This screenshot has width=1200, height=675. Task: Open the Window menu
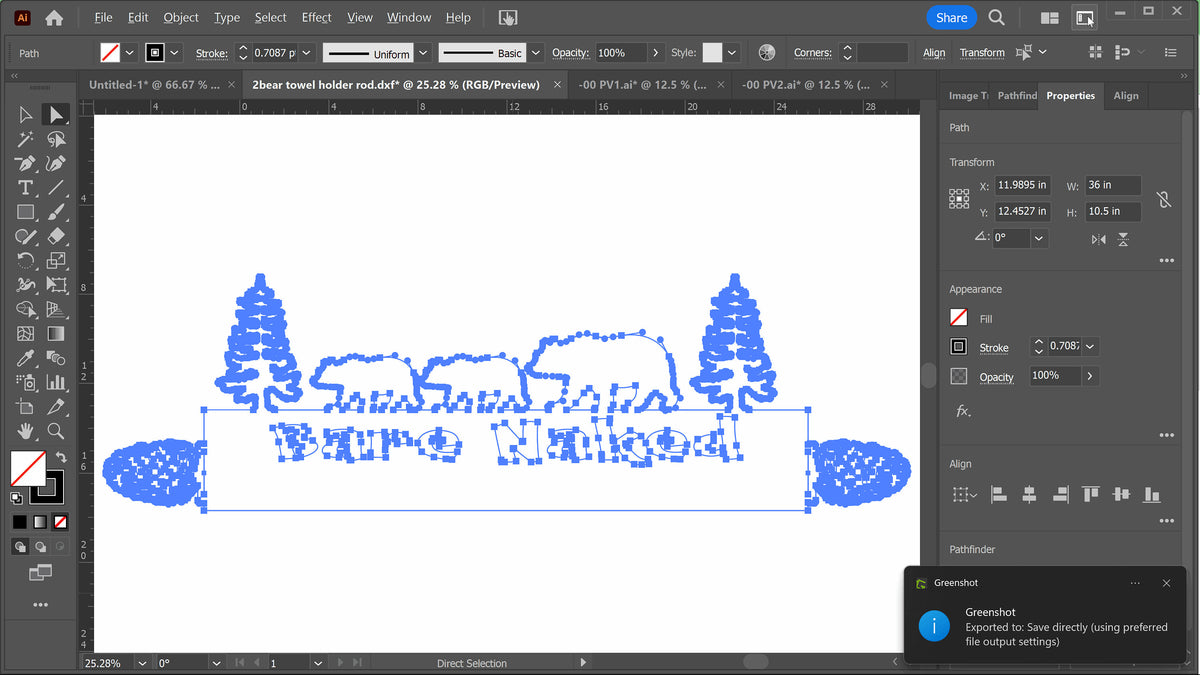[409, 17]
